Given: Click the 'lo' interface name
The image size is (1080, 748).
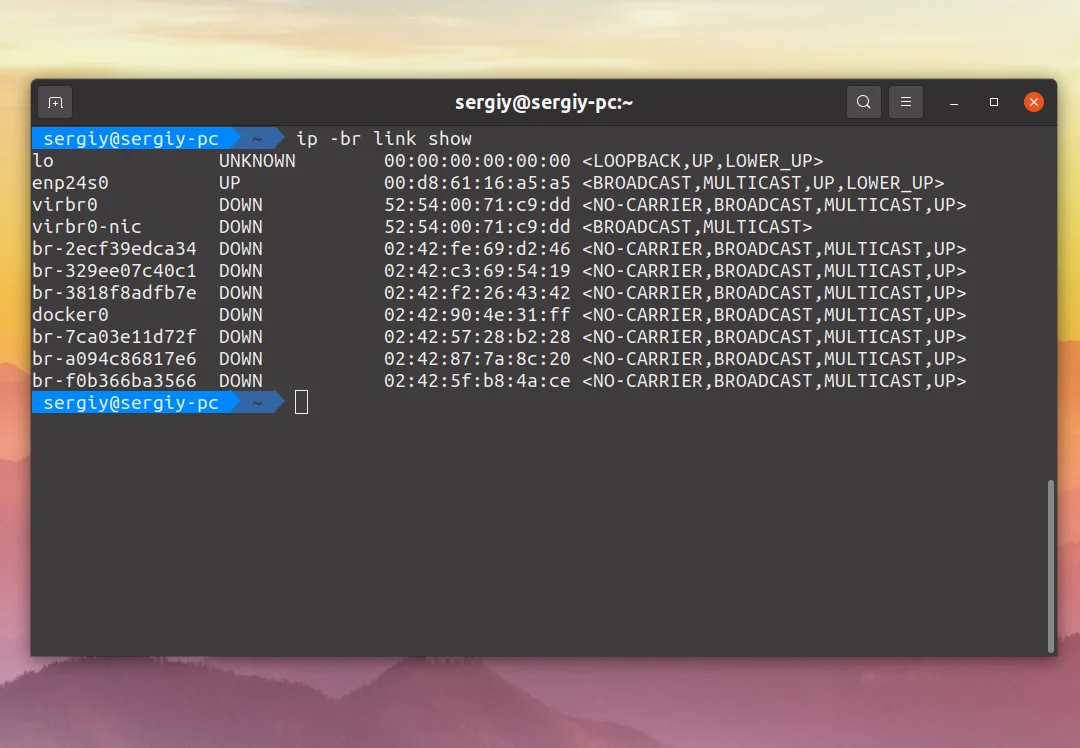Looking at the screenshot, I should coord(43,160).
